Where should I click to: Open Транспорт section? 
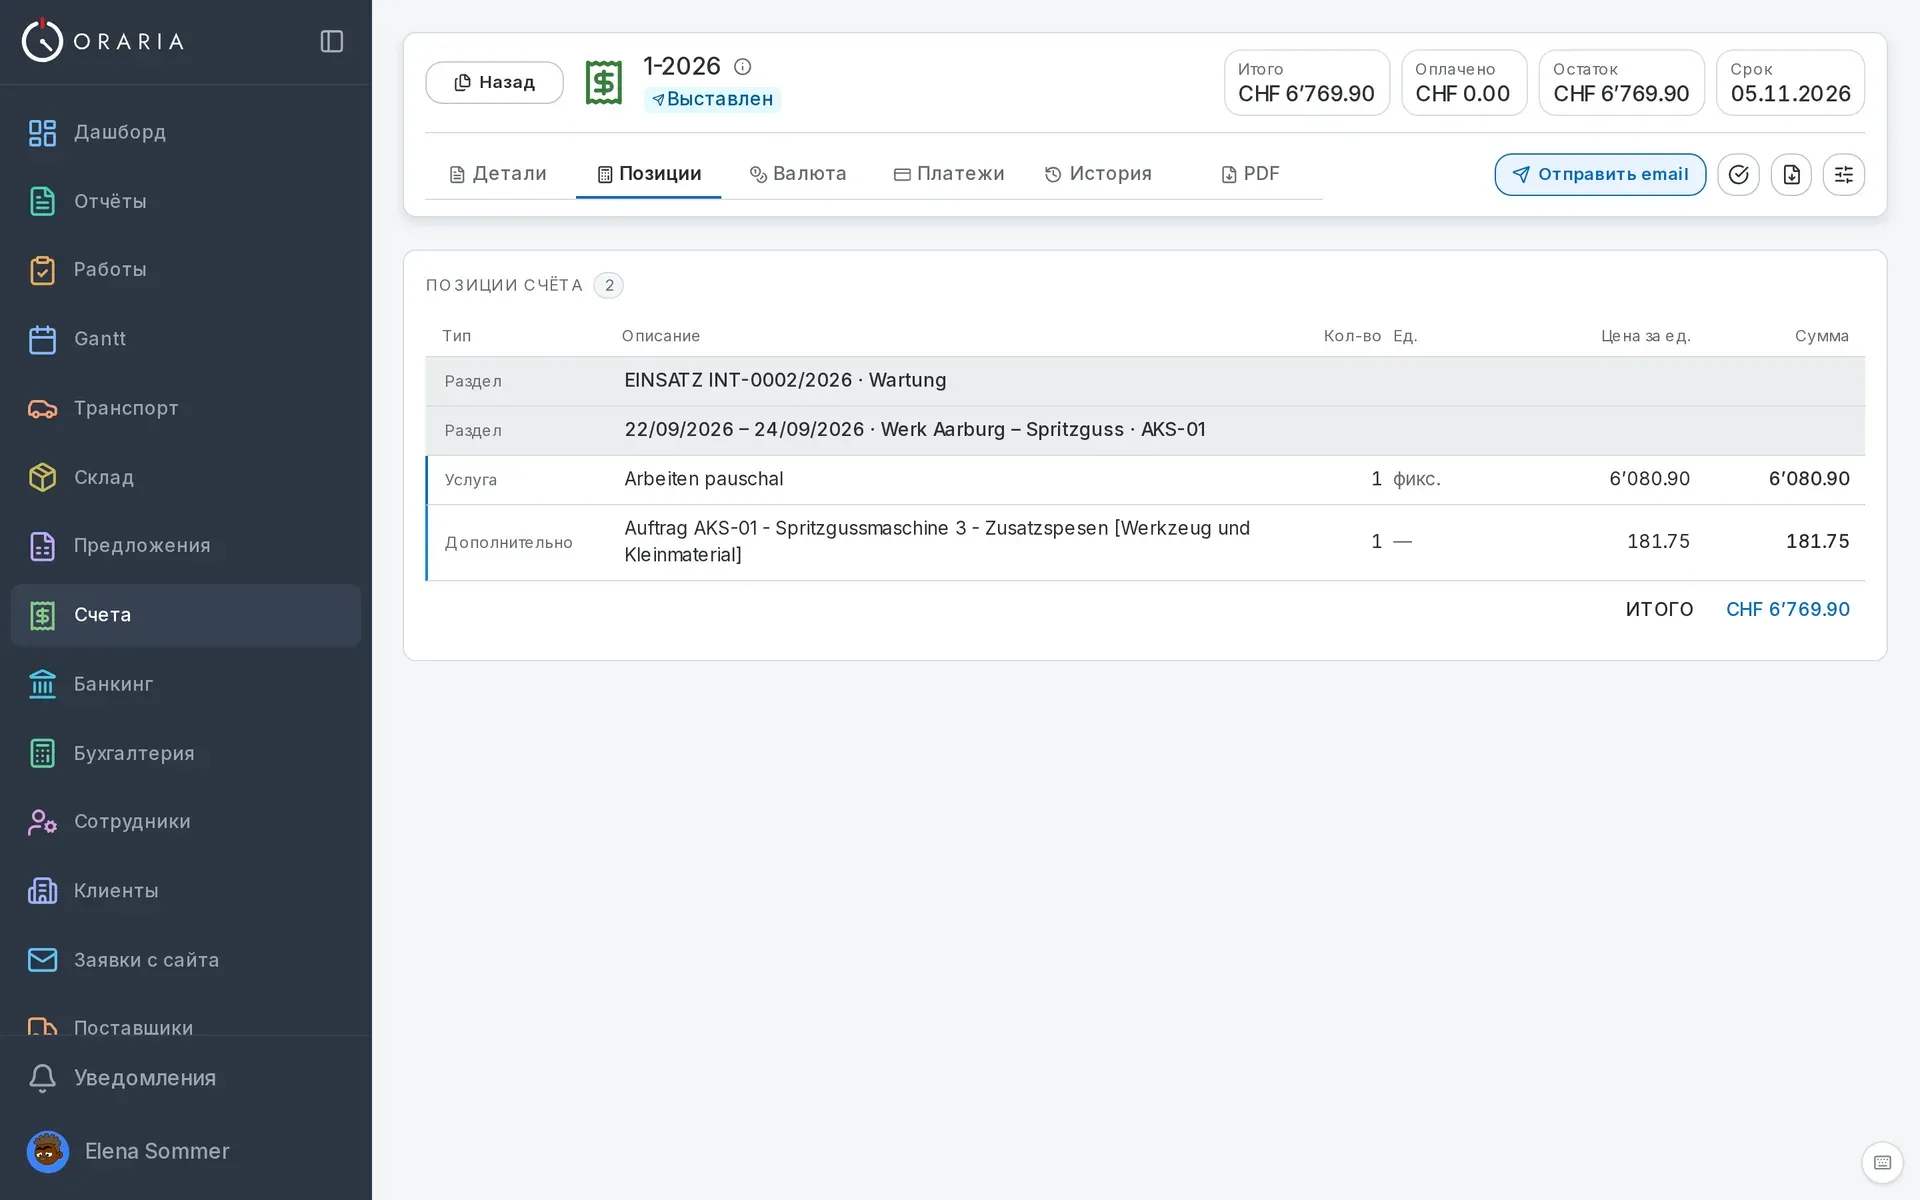tap(186, 408)
